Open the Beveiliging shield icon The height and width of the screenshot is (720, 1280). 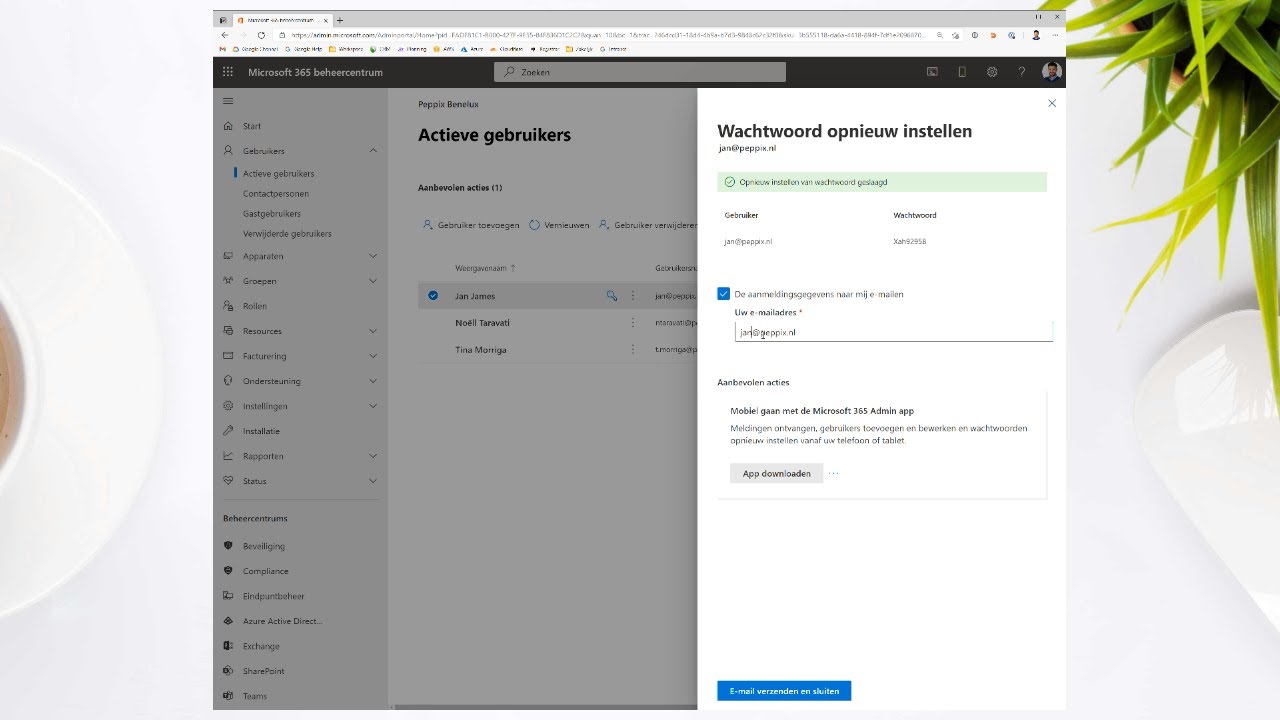tap(228, 546)
